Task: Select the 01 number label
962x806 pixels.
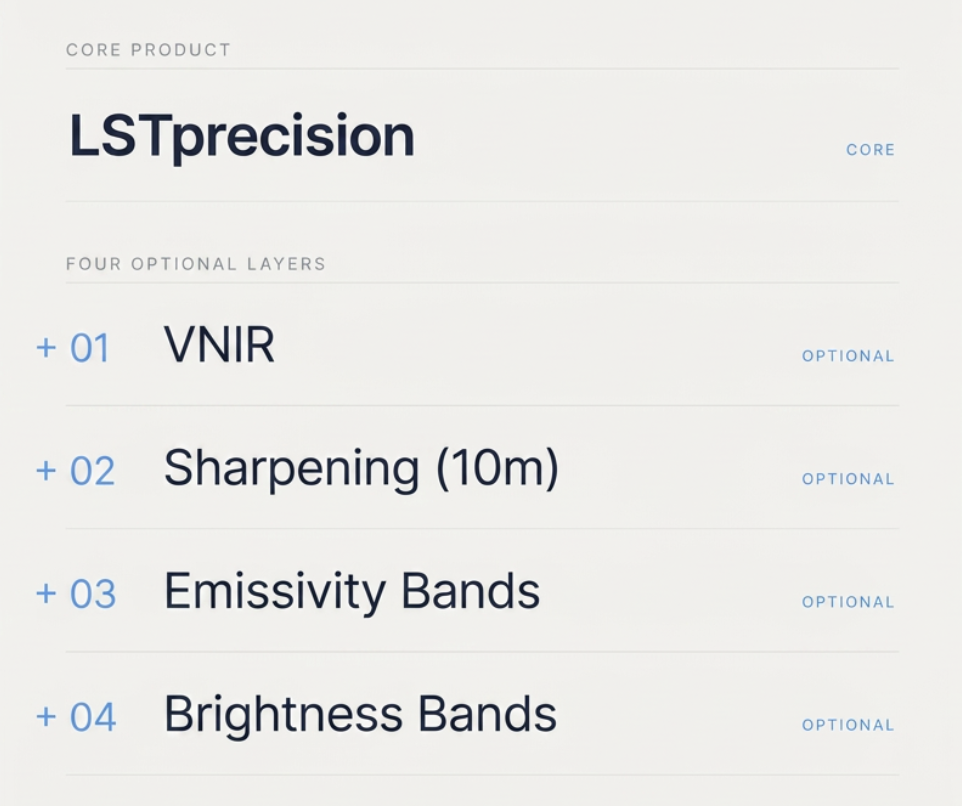Action: (x=90, y=348)
